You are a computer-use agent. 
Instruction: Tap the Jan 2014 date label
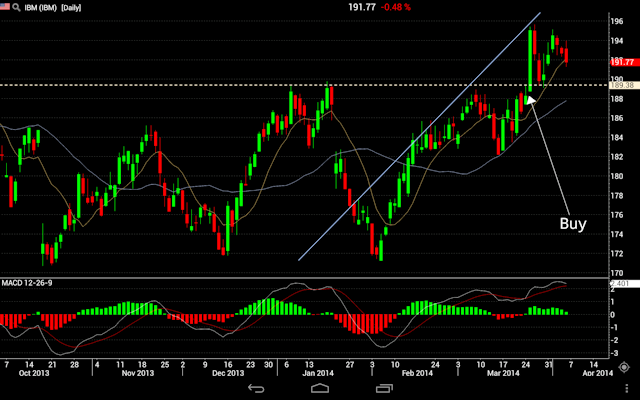[318, 373]
